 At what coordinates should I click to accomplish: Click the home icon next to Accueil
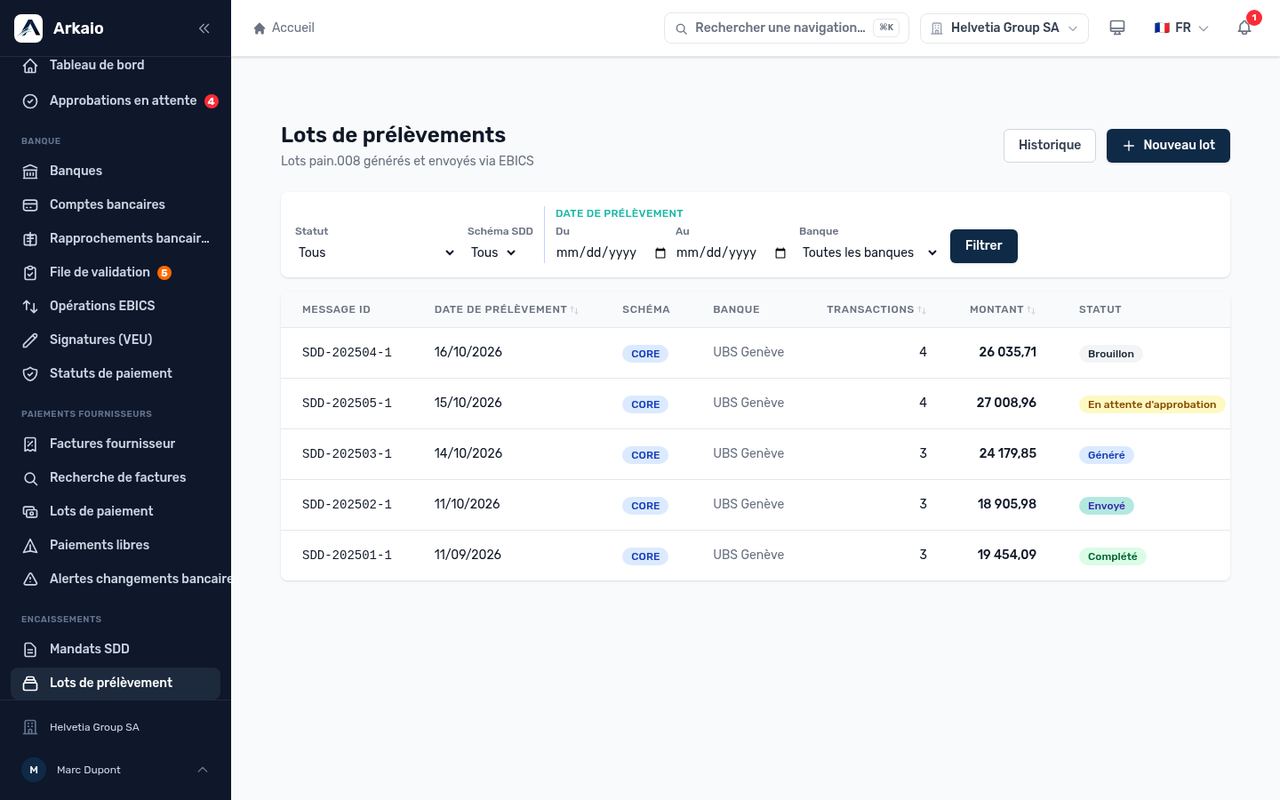pyautogui.click(x=260, y=28)
